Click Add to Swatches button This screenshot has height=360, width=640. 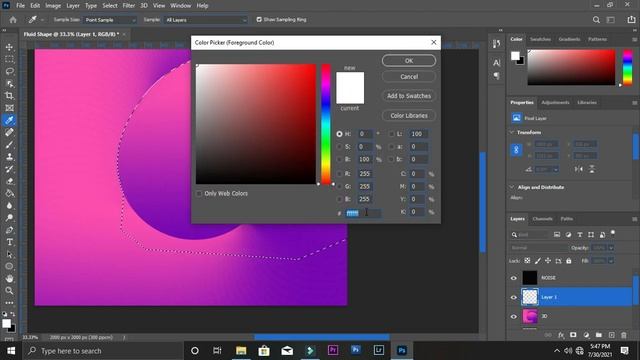click(409, 96)
